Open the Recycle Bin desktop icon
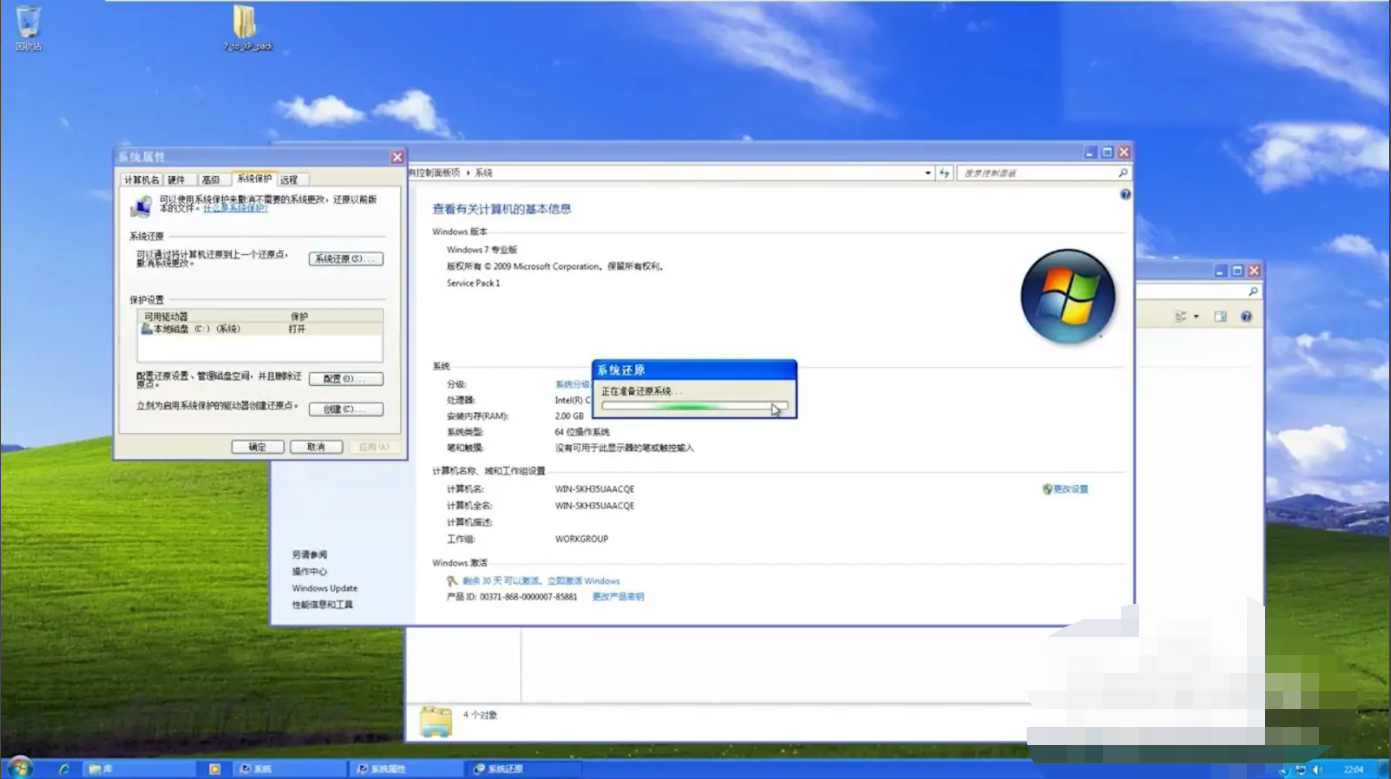The height and width of the screenshot is (779, 1391). 28,27
